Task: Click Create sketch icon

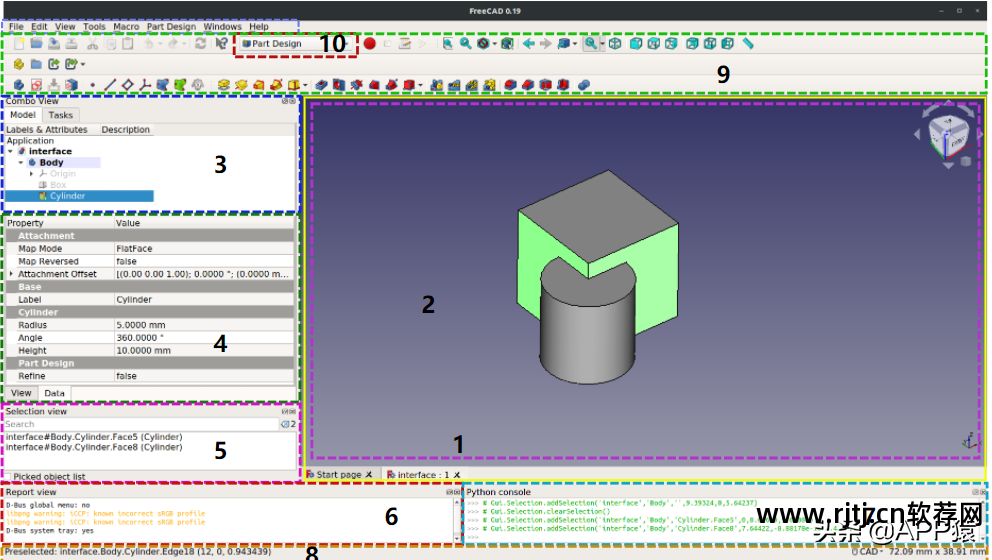Action: coord(36,84)
